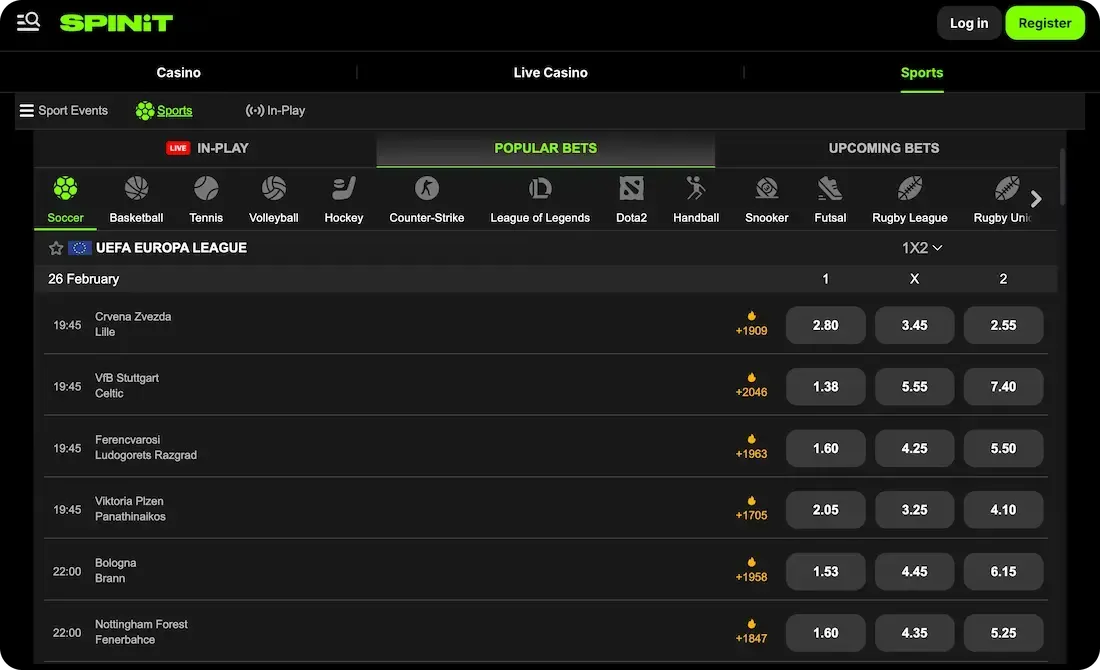Bet on Lille at 2.55

pos(1003,325)
